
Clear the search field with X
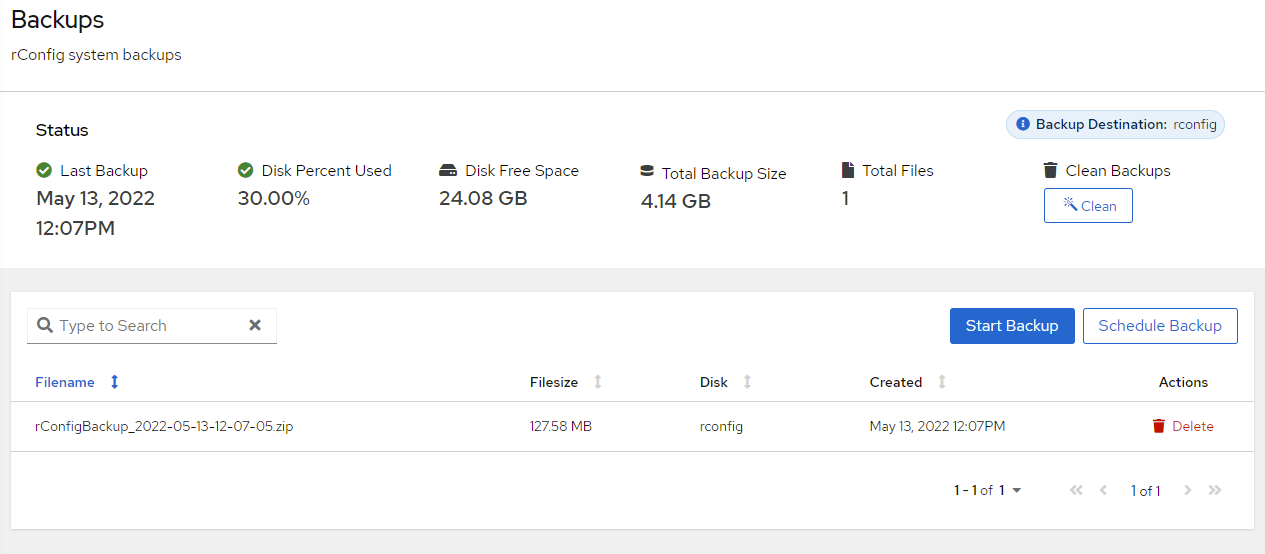(x=255, y=326)
